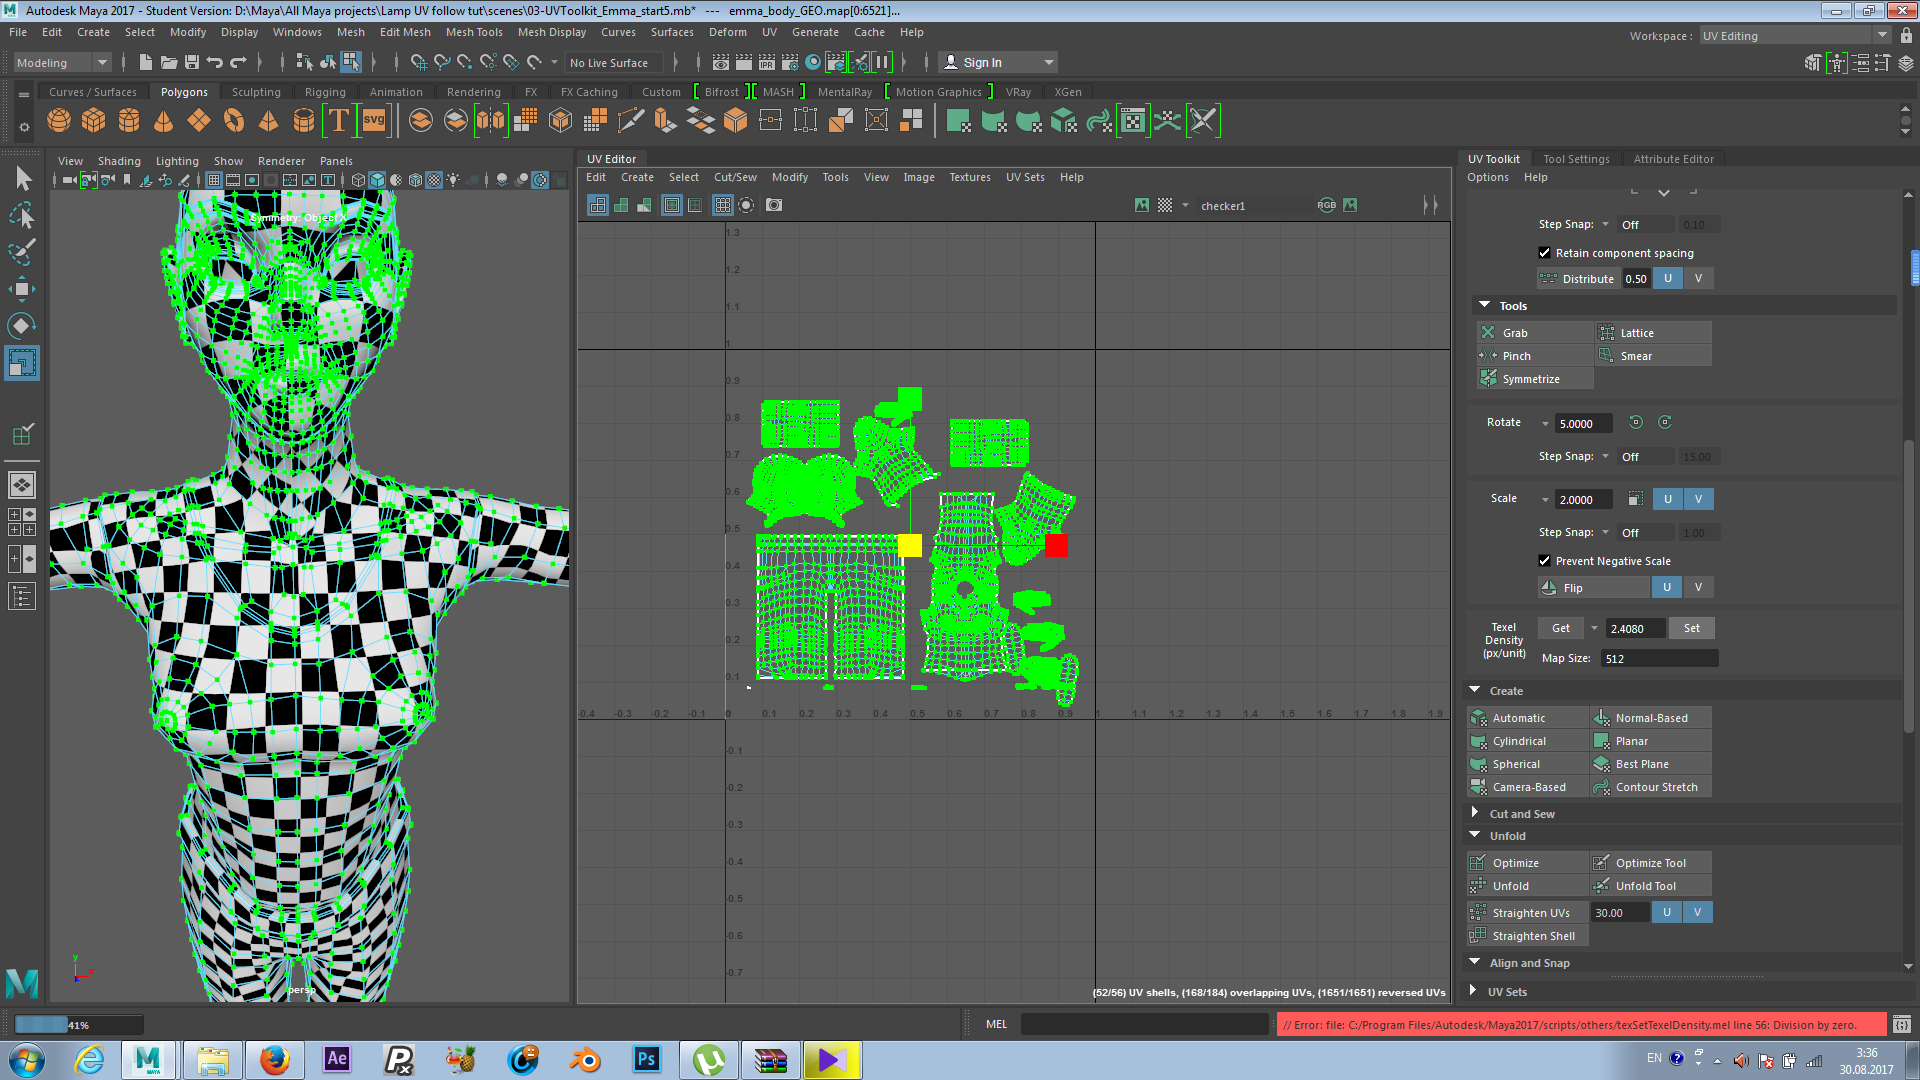The image size is (1920, 1080).
Task: Toggle Prevent Negative Scale checkbox
Action: coord(1545,561)
